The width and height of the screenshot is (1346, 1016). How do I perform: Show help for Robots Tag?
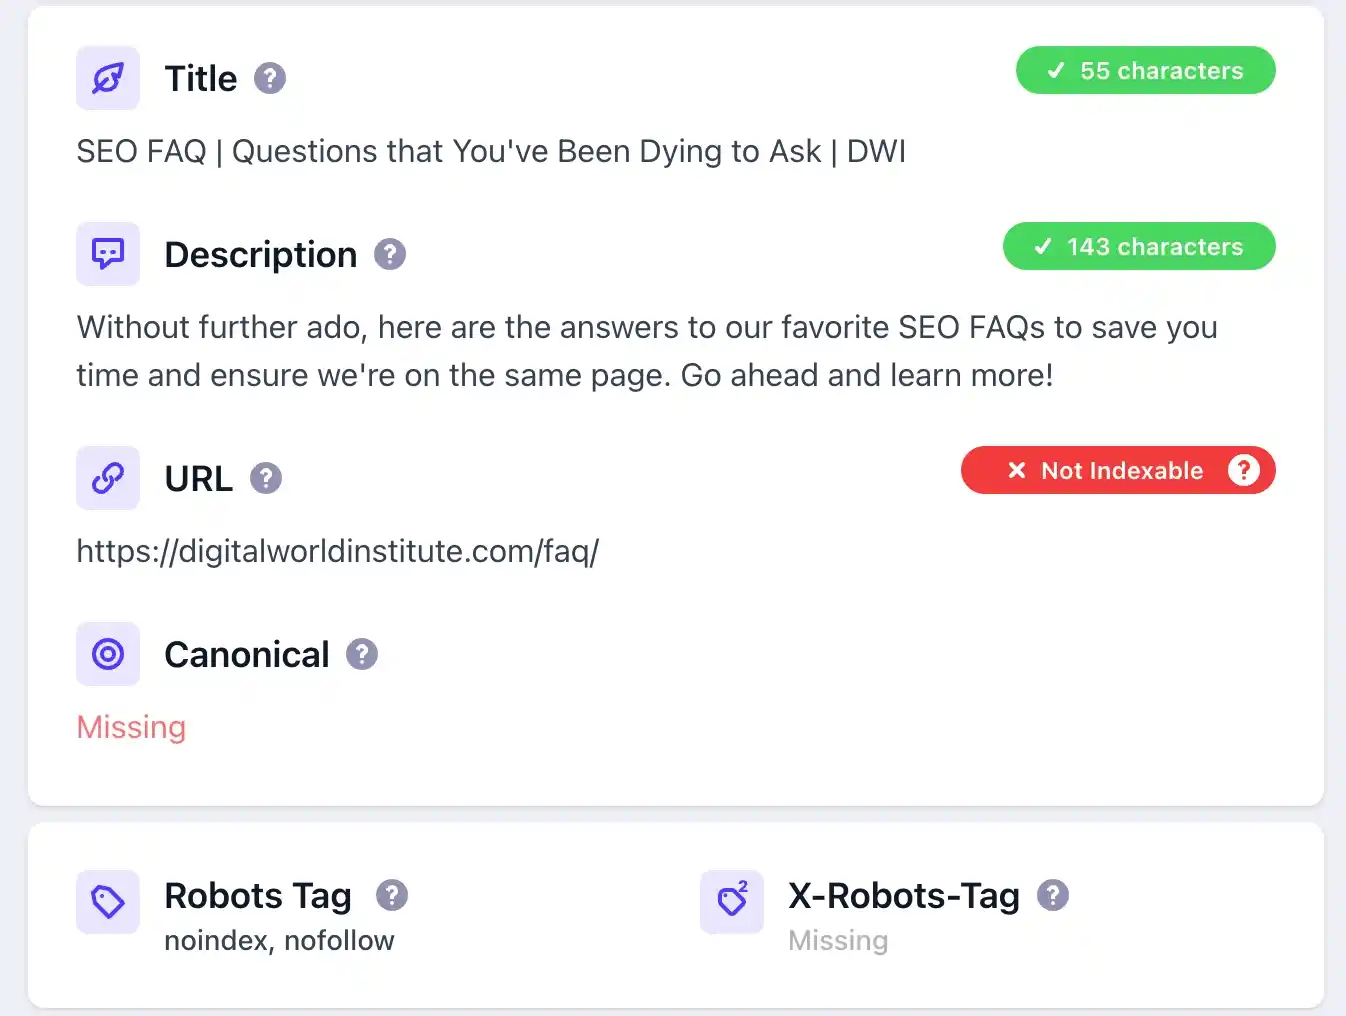tap(392, 895)
